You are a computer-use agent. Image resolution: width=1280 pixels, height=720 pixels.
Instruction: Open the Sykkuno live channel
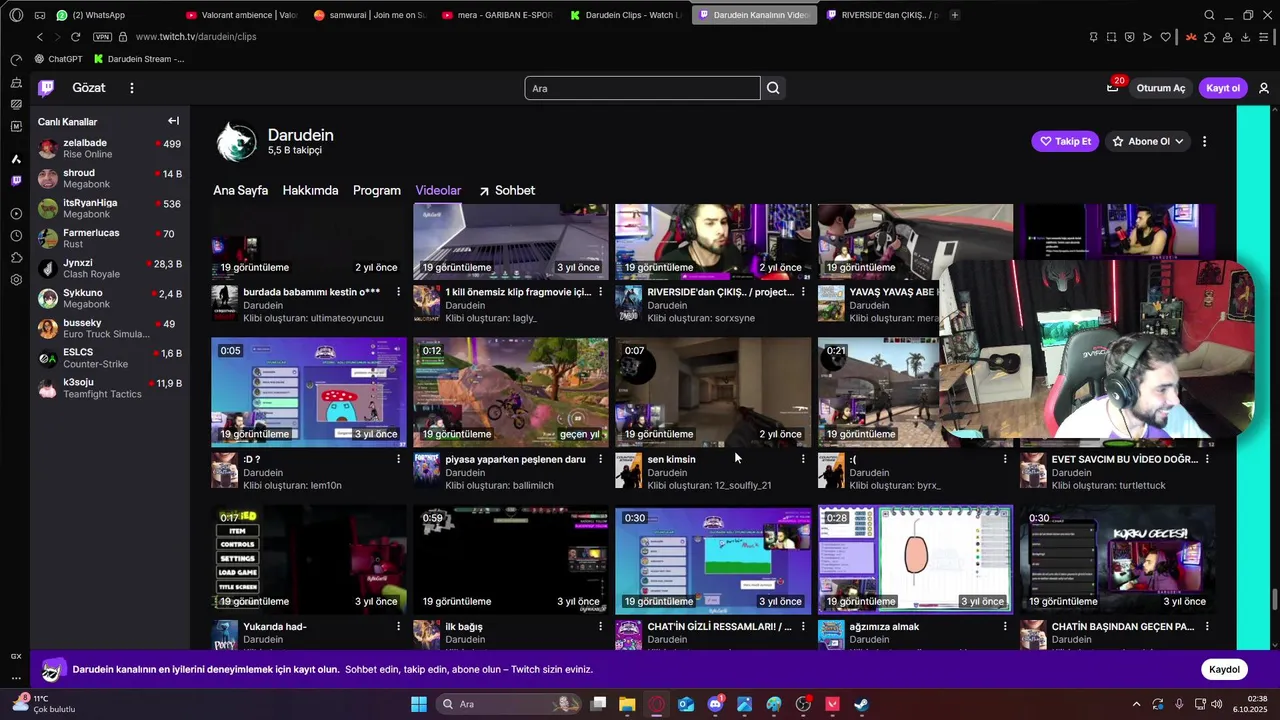tap(110, 299)
